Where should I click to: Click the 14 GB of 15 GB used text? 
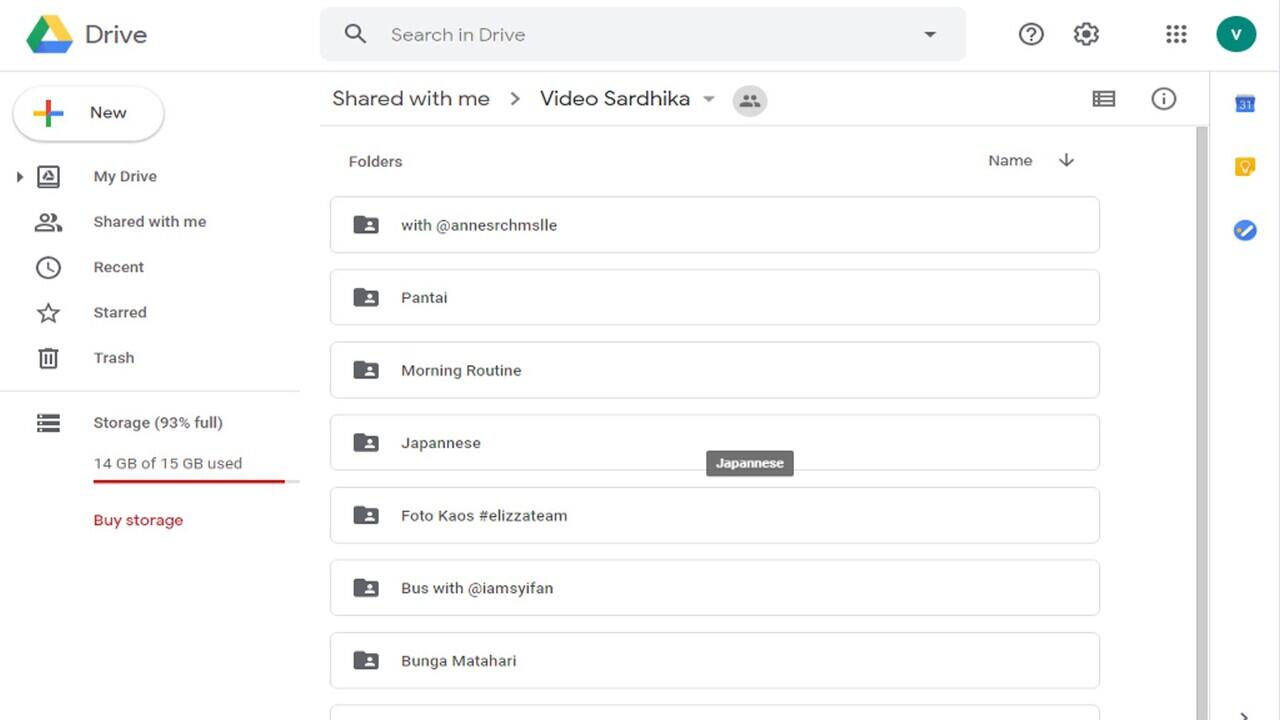click(x=168, y=463)
